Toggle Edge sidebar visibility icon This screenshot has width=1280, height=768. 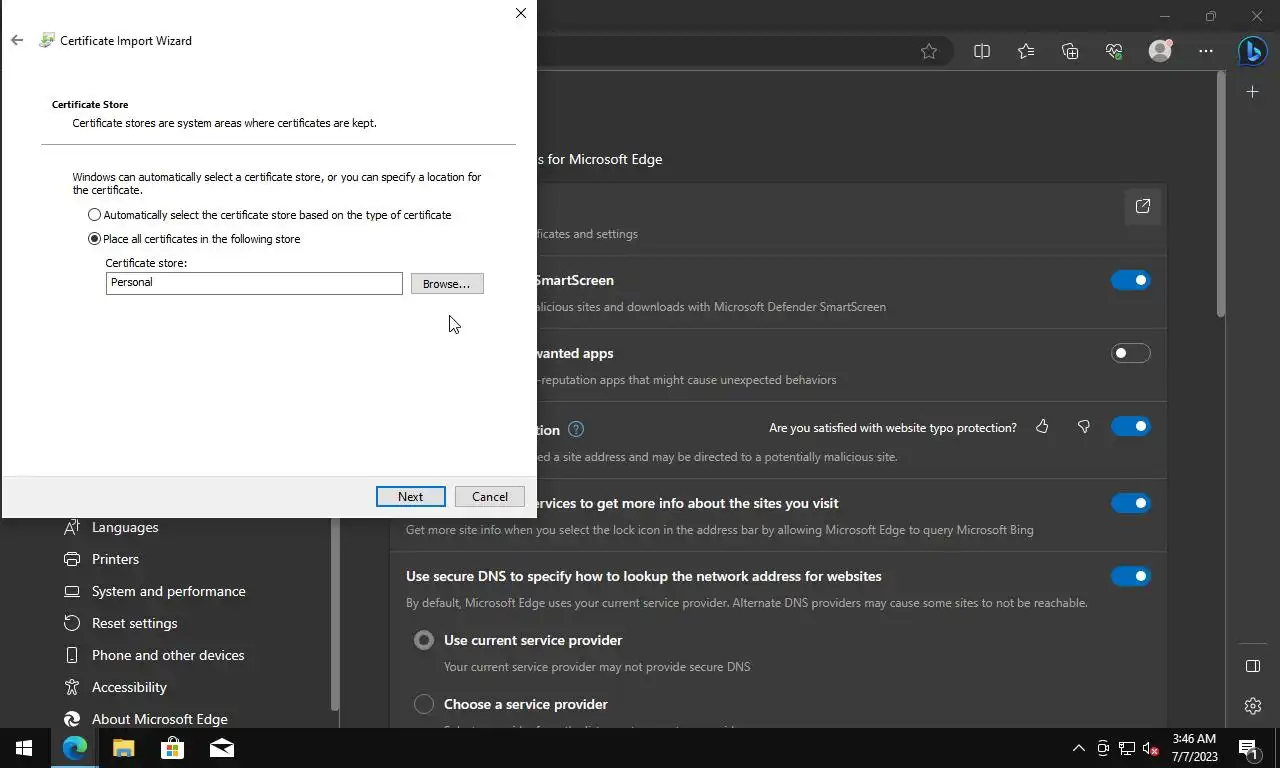click(x=1253, y=666)
